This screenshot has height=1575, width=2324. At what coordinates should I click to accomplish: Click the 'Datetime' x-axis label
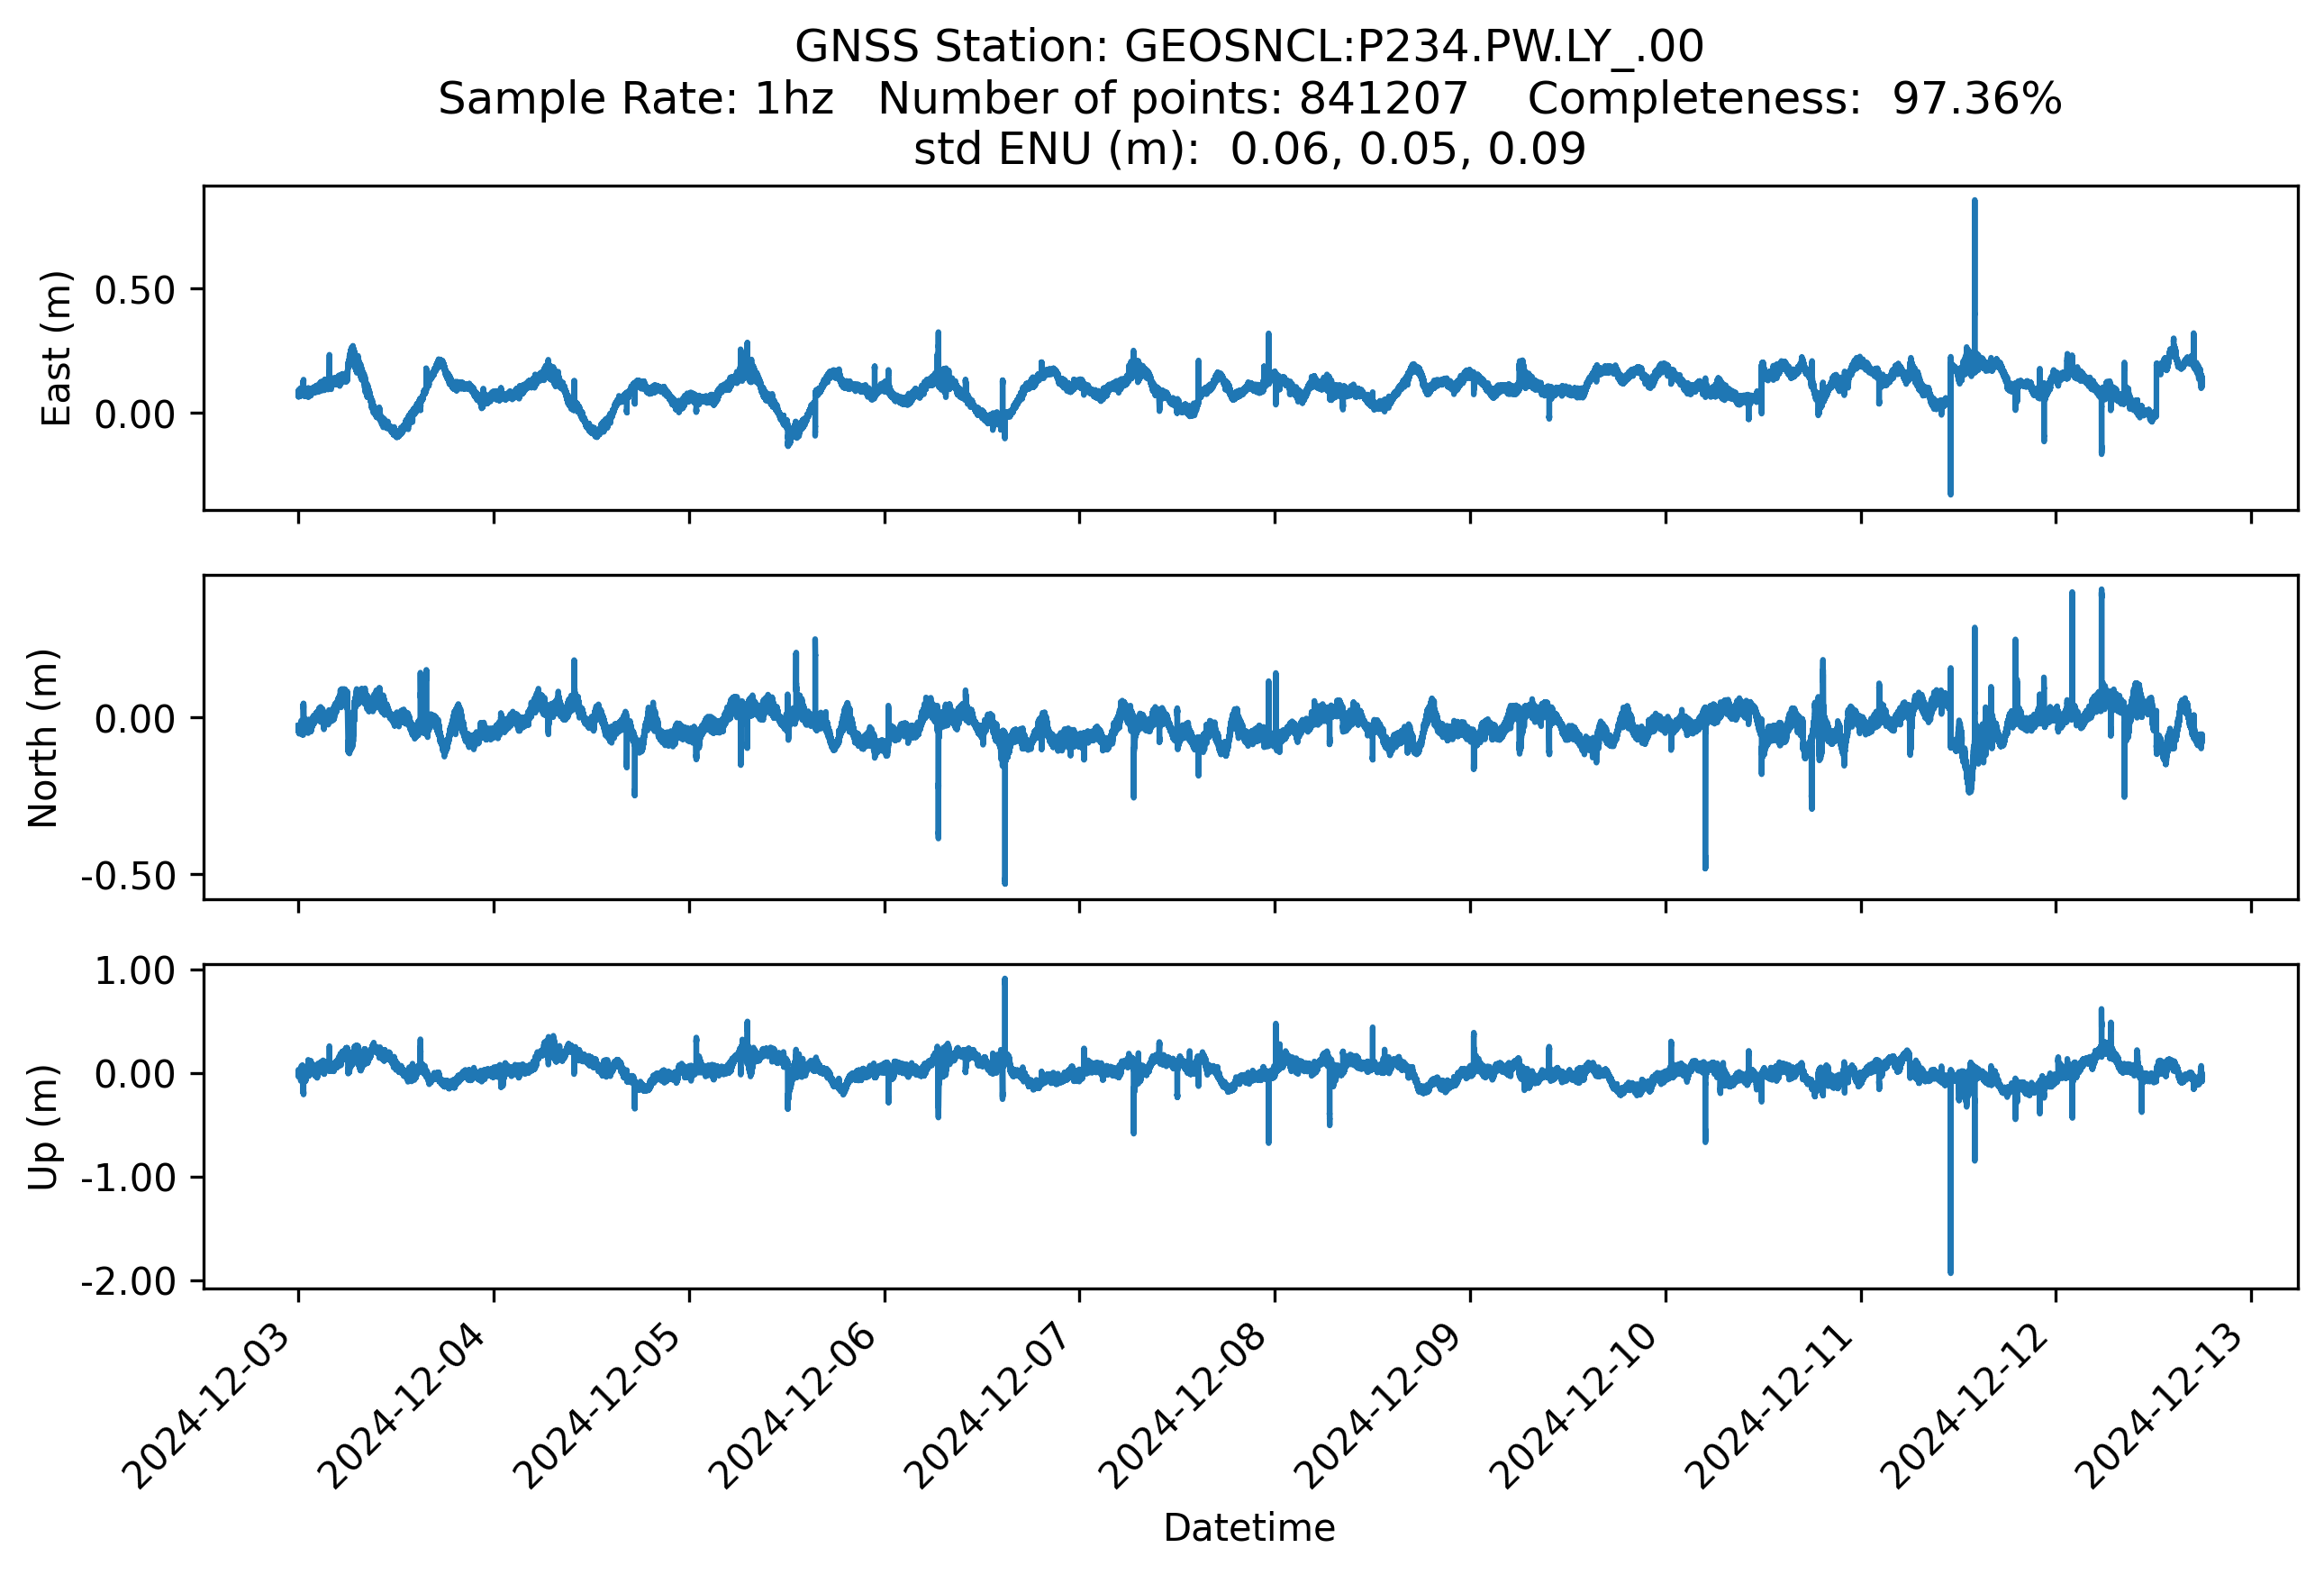coord(1249,1528)
